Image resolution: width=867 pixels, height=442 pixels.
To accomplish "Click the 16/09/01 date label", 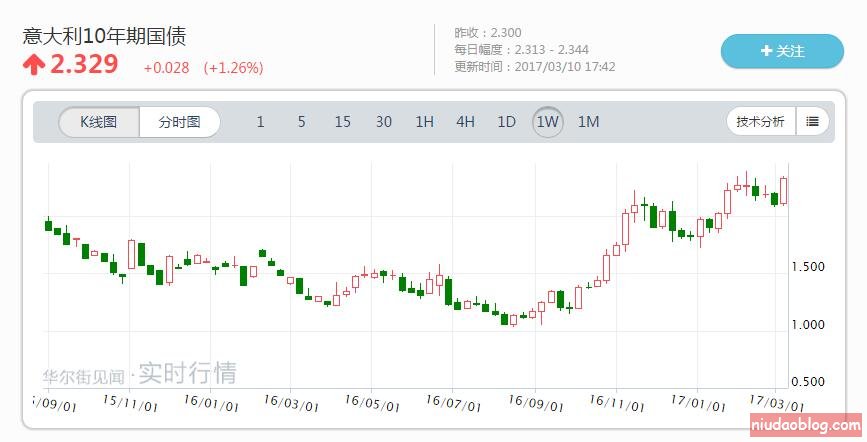I will coord(535,403).
